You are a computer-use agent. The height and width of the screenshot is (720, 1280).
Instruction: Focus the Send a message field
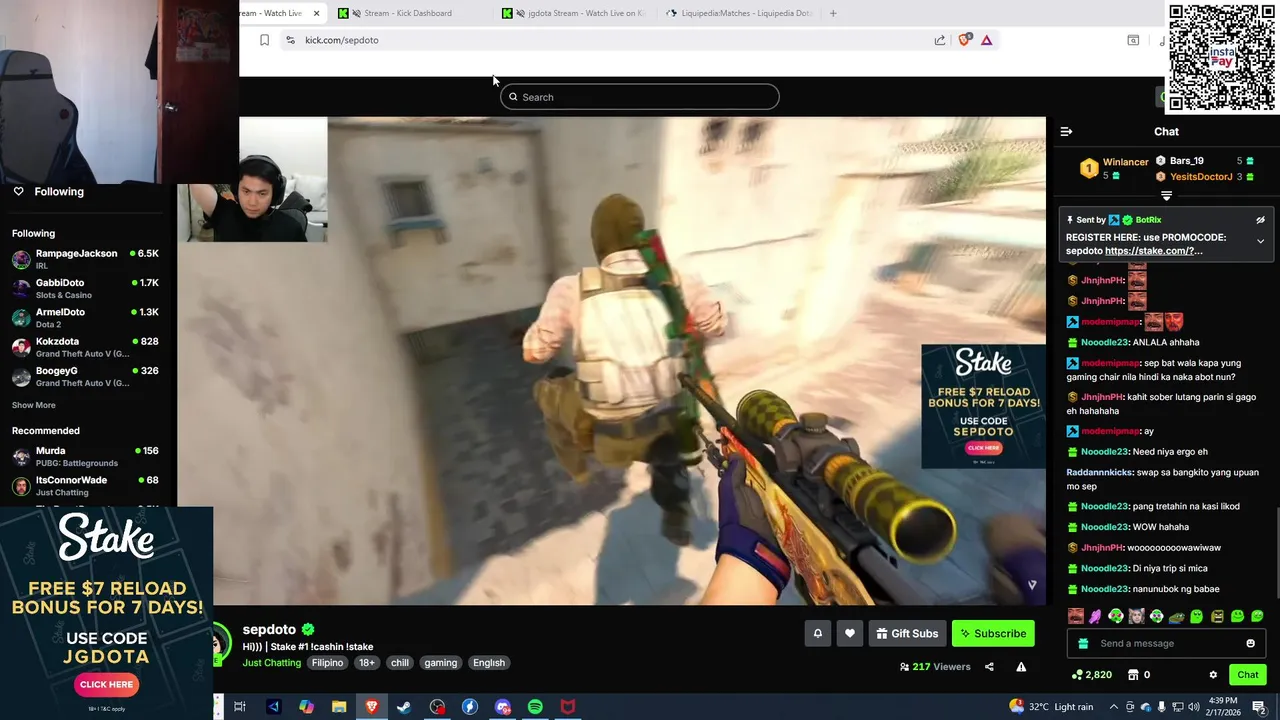[1166, 643]
